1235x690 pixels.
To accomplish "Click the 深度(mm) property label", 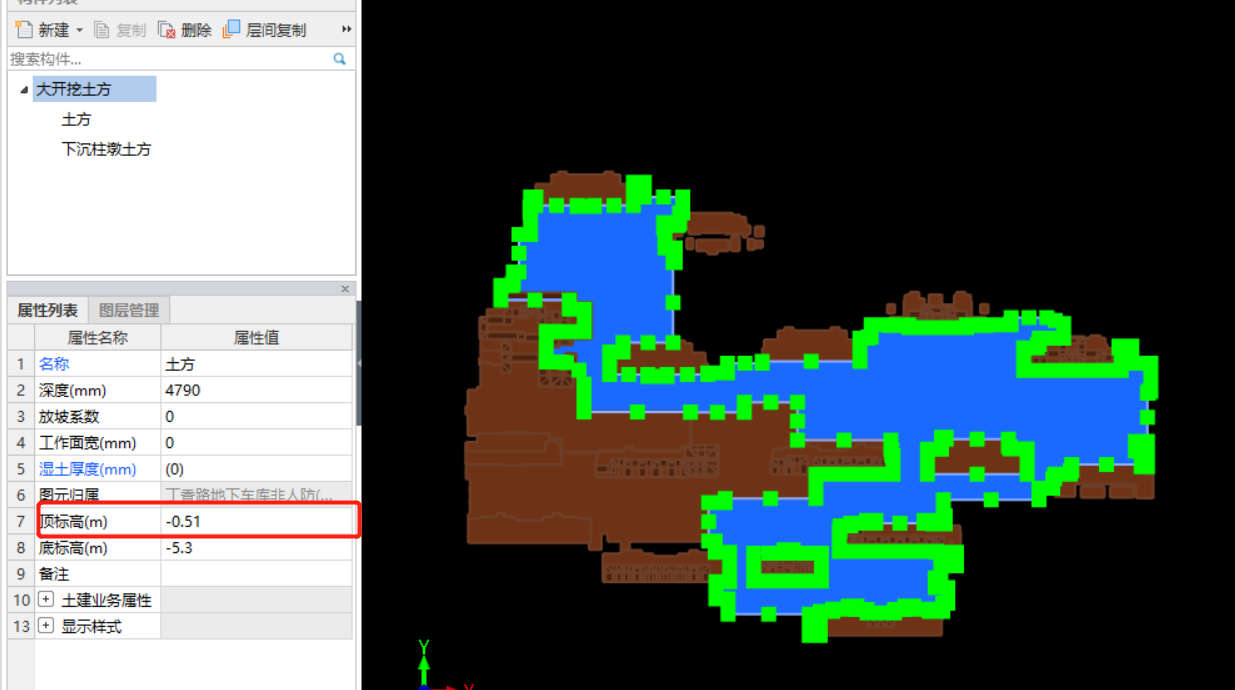I will coord(72,390).
